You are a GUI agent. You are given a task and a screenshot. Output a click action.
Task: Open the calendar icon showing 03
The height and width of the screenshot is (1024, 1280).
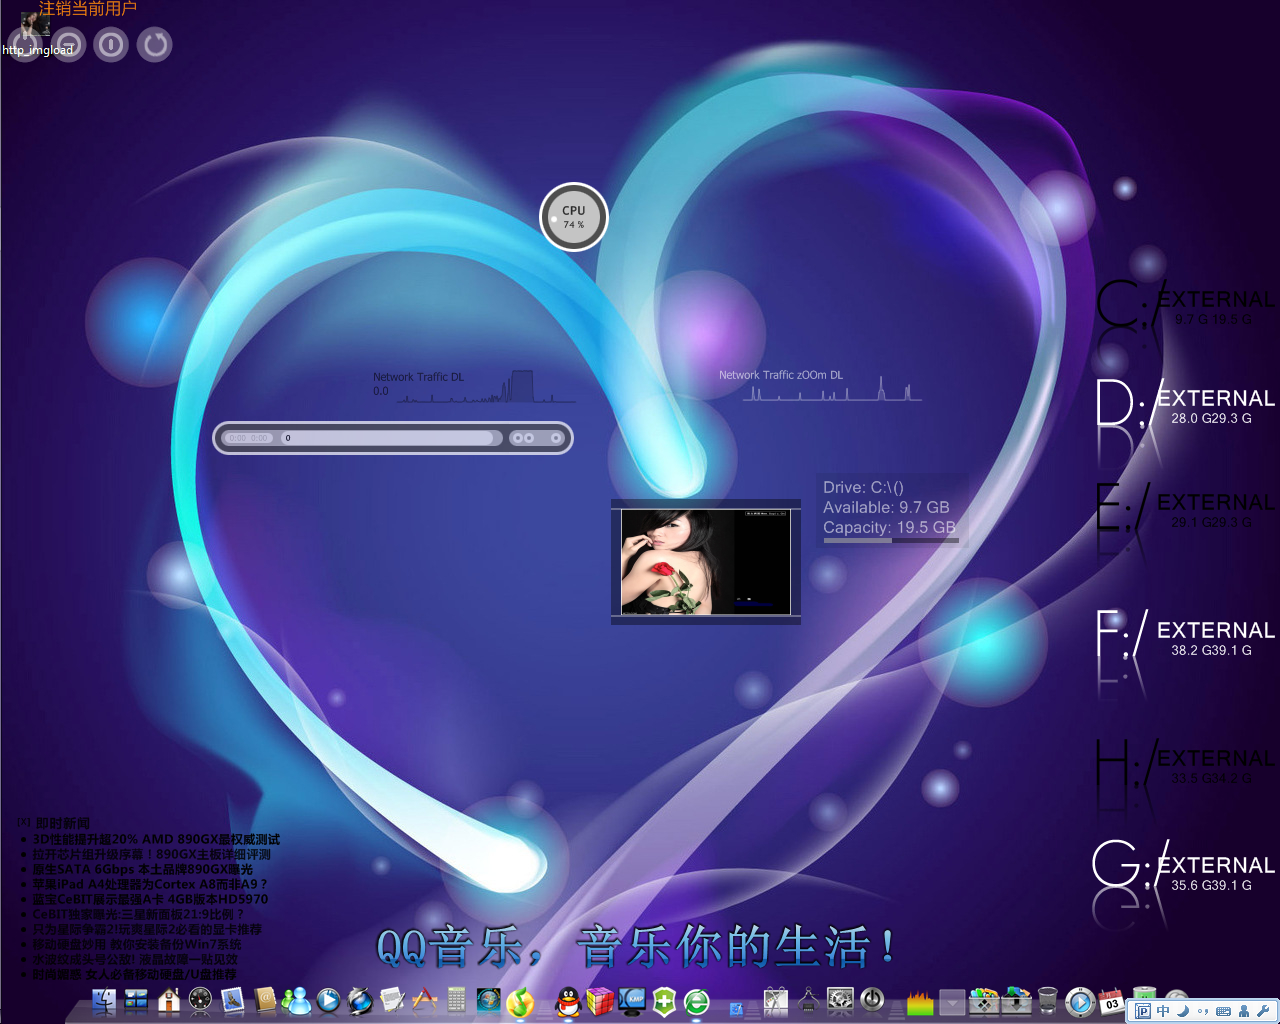click(1111, 1001)
